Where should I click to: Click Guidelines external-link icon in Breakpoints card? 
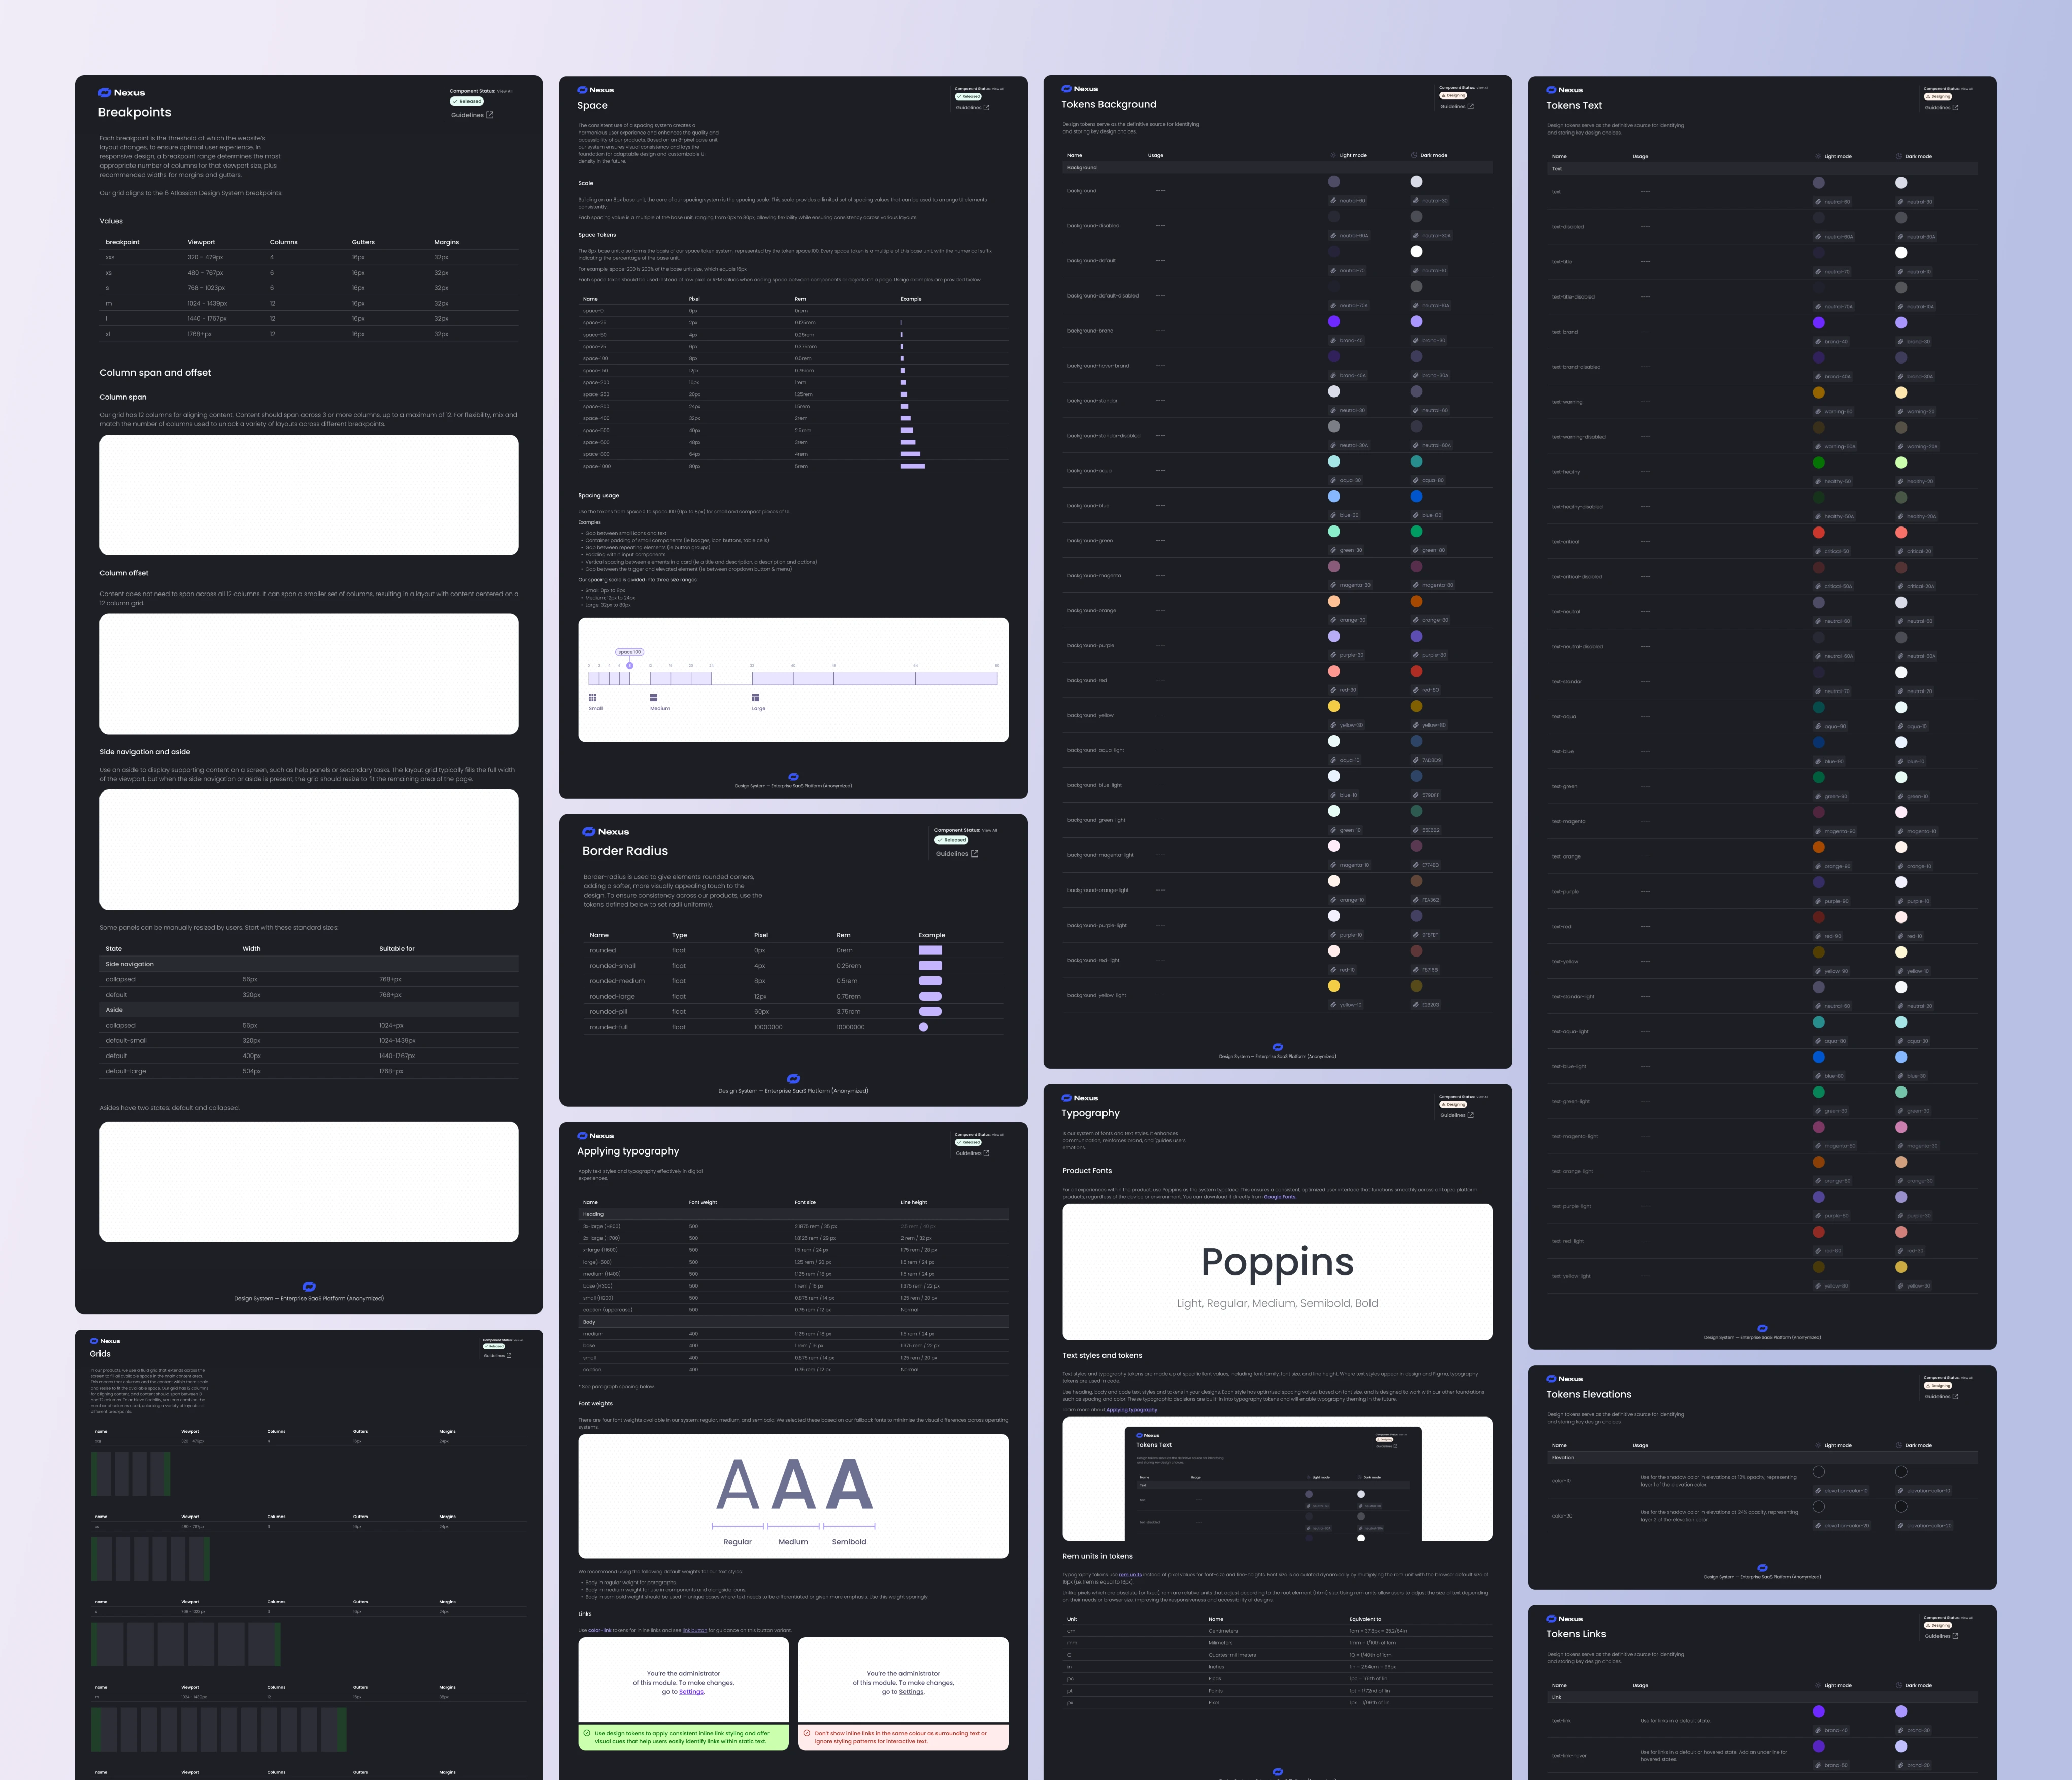(490, 115)
